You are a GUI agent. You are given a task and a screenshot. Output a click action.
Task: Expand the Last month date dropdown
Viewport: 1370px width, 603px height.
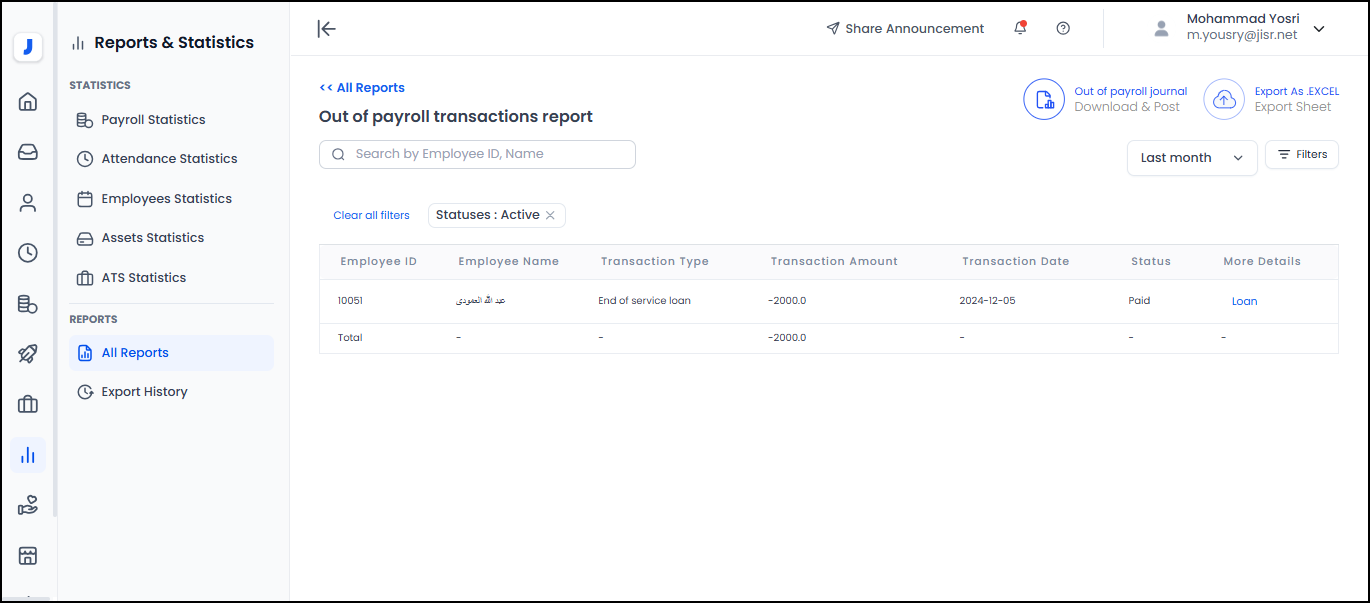pyautogui.click(x=1192, y=158)
